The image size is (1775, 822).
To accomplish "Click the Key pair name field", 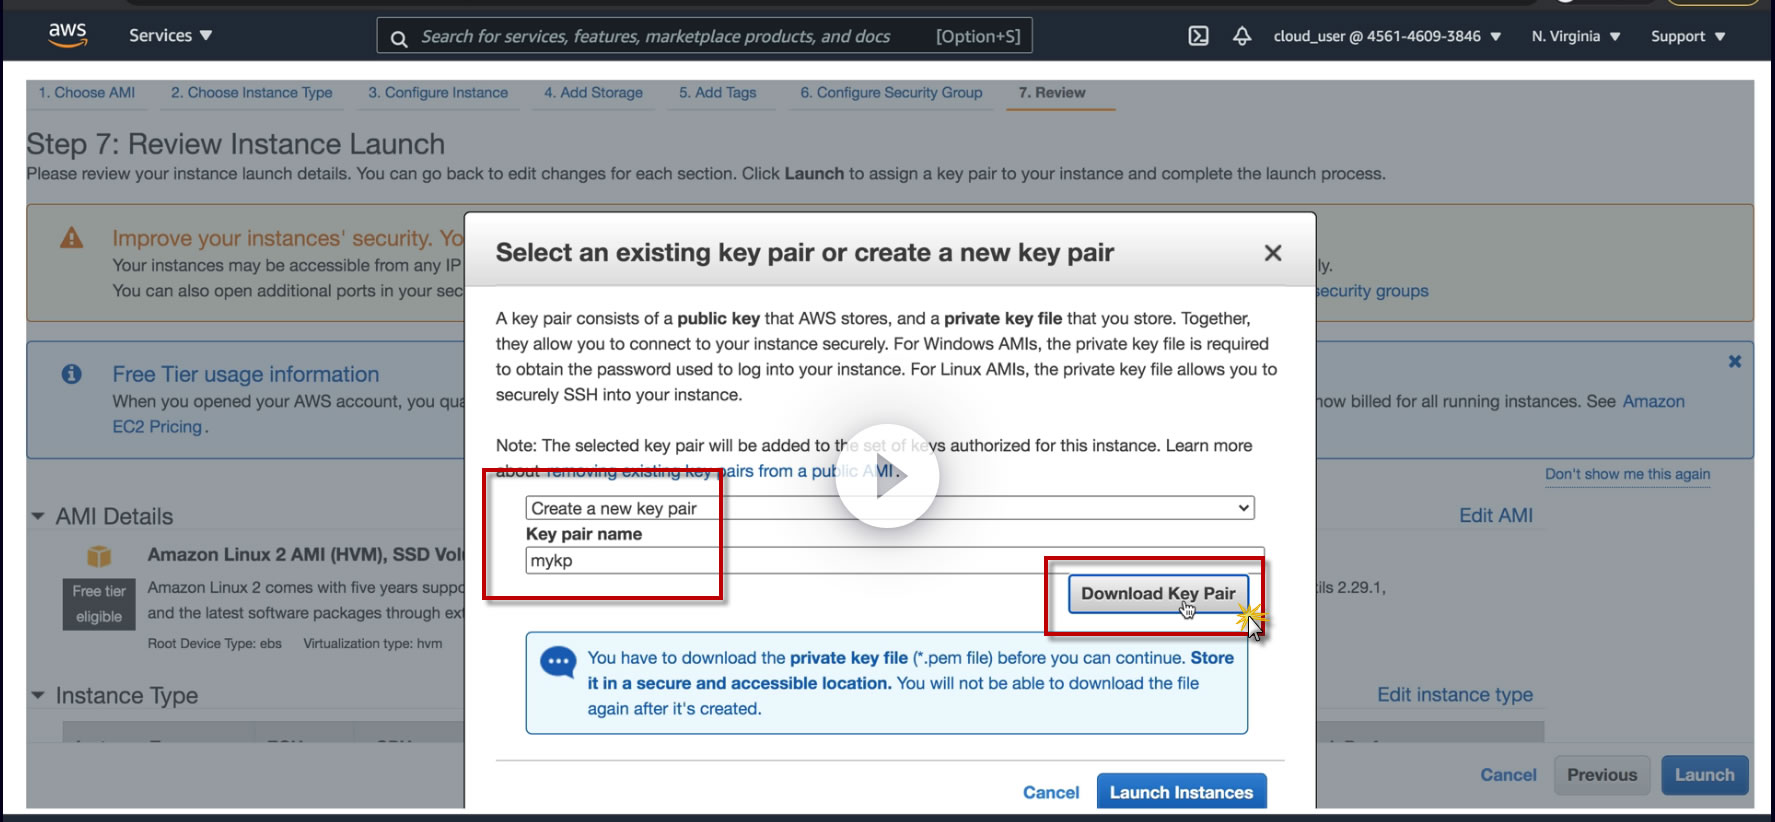I will pos(895,560).
